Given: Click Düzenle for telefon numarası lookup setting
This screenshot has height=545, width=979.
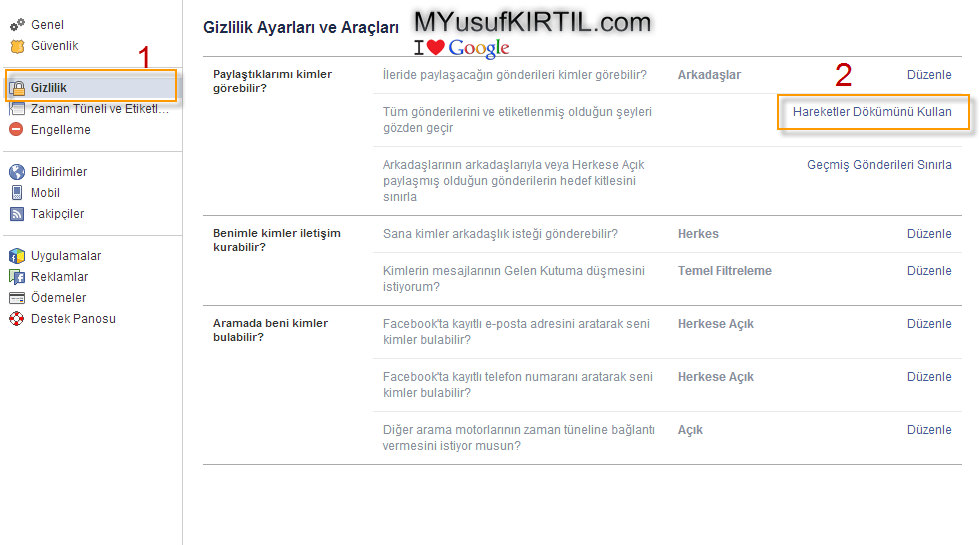Looking at the screenshot, I should click(929, 377).
